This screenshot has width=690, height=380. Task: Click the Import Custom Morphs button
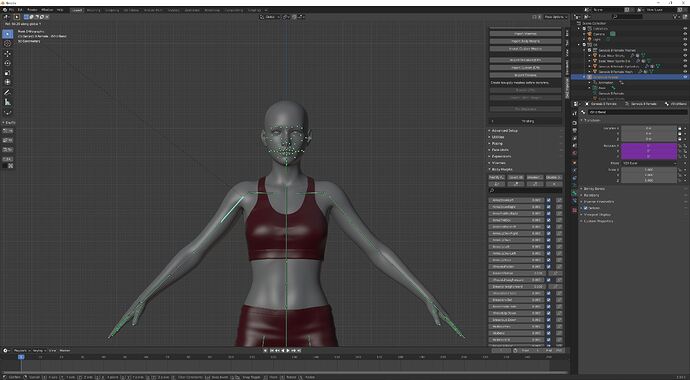525,49
